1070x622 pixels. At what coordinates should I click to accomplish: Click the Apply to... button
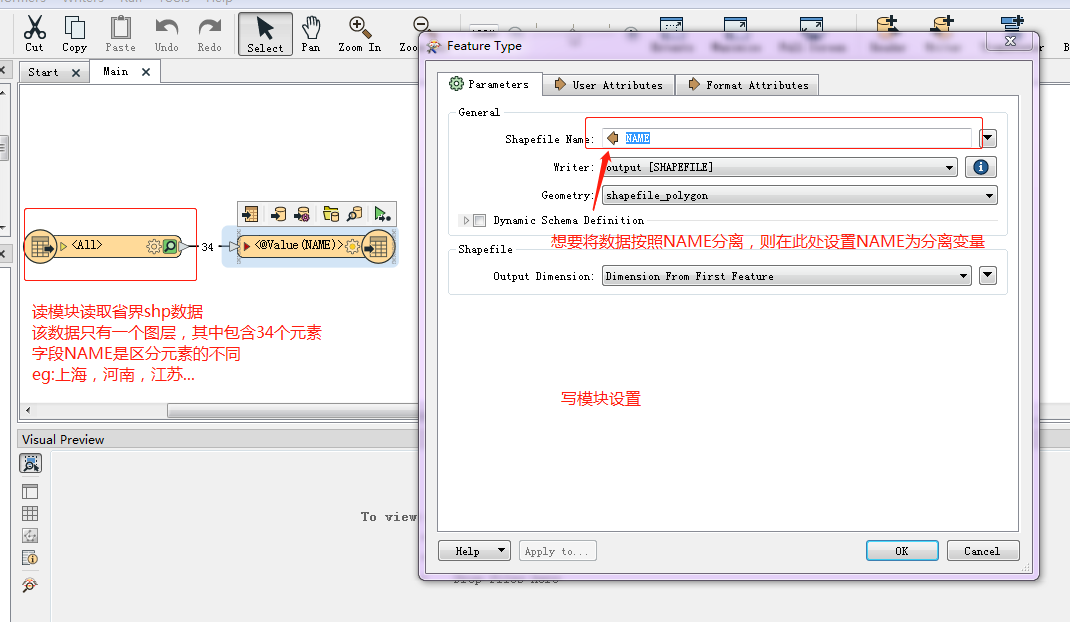point(557,550)
